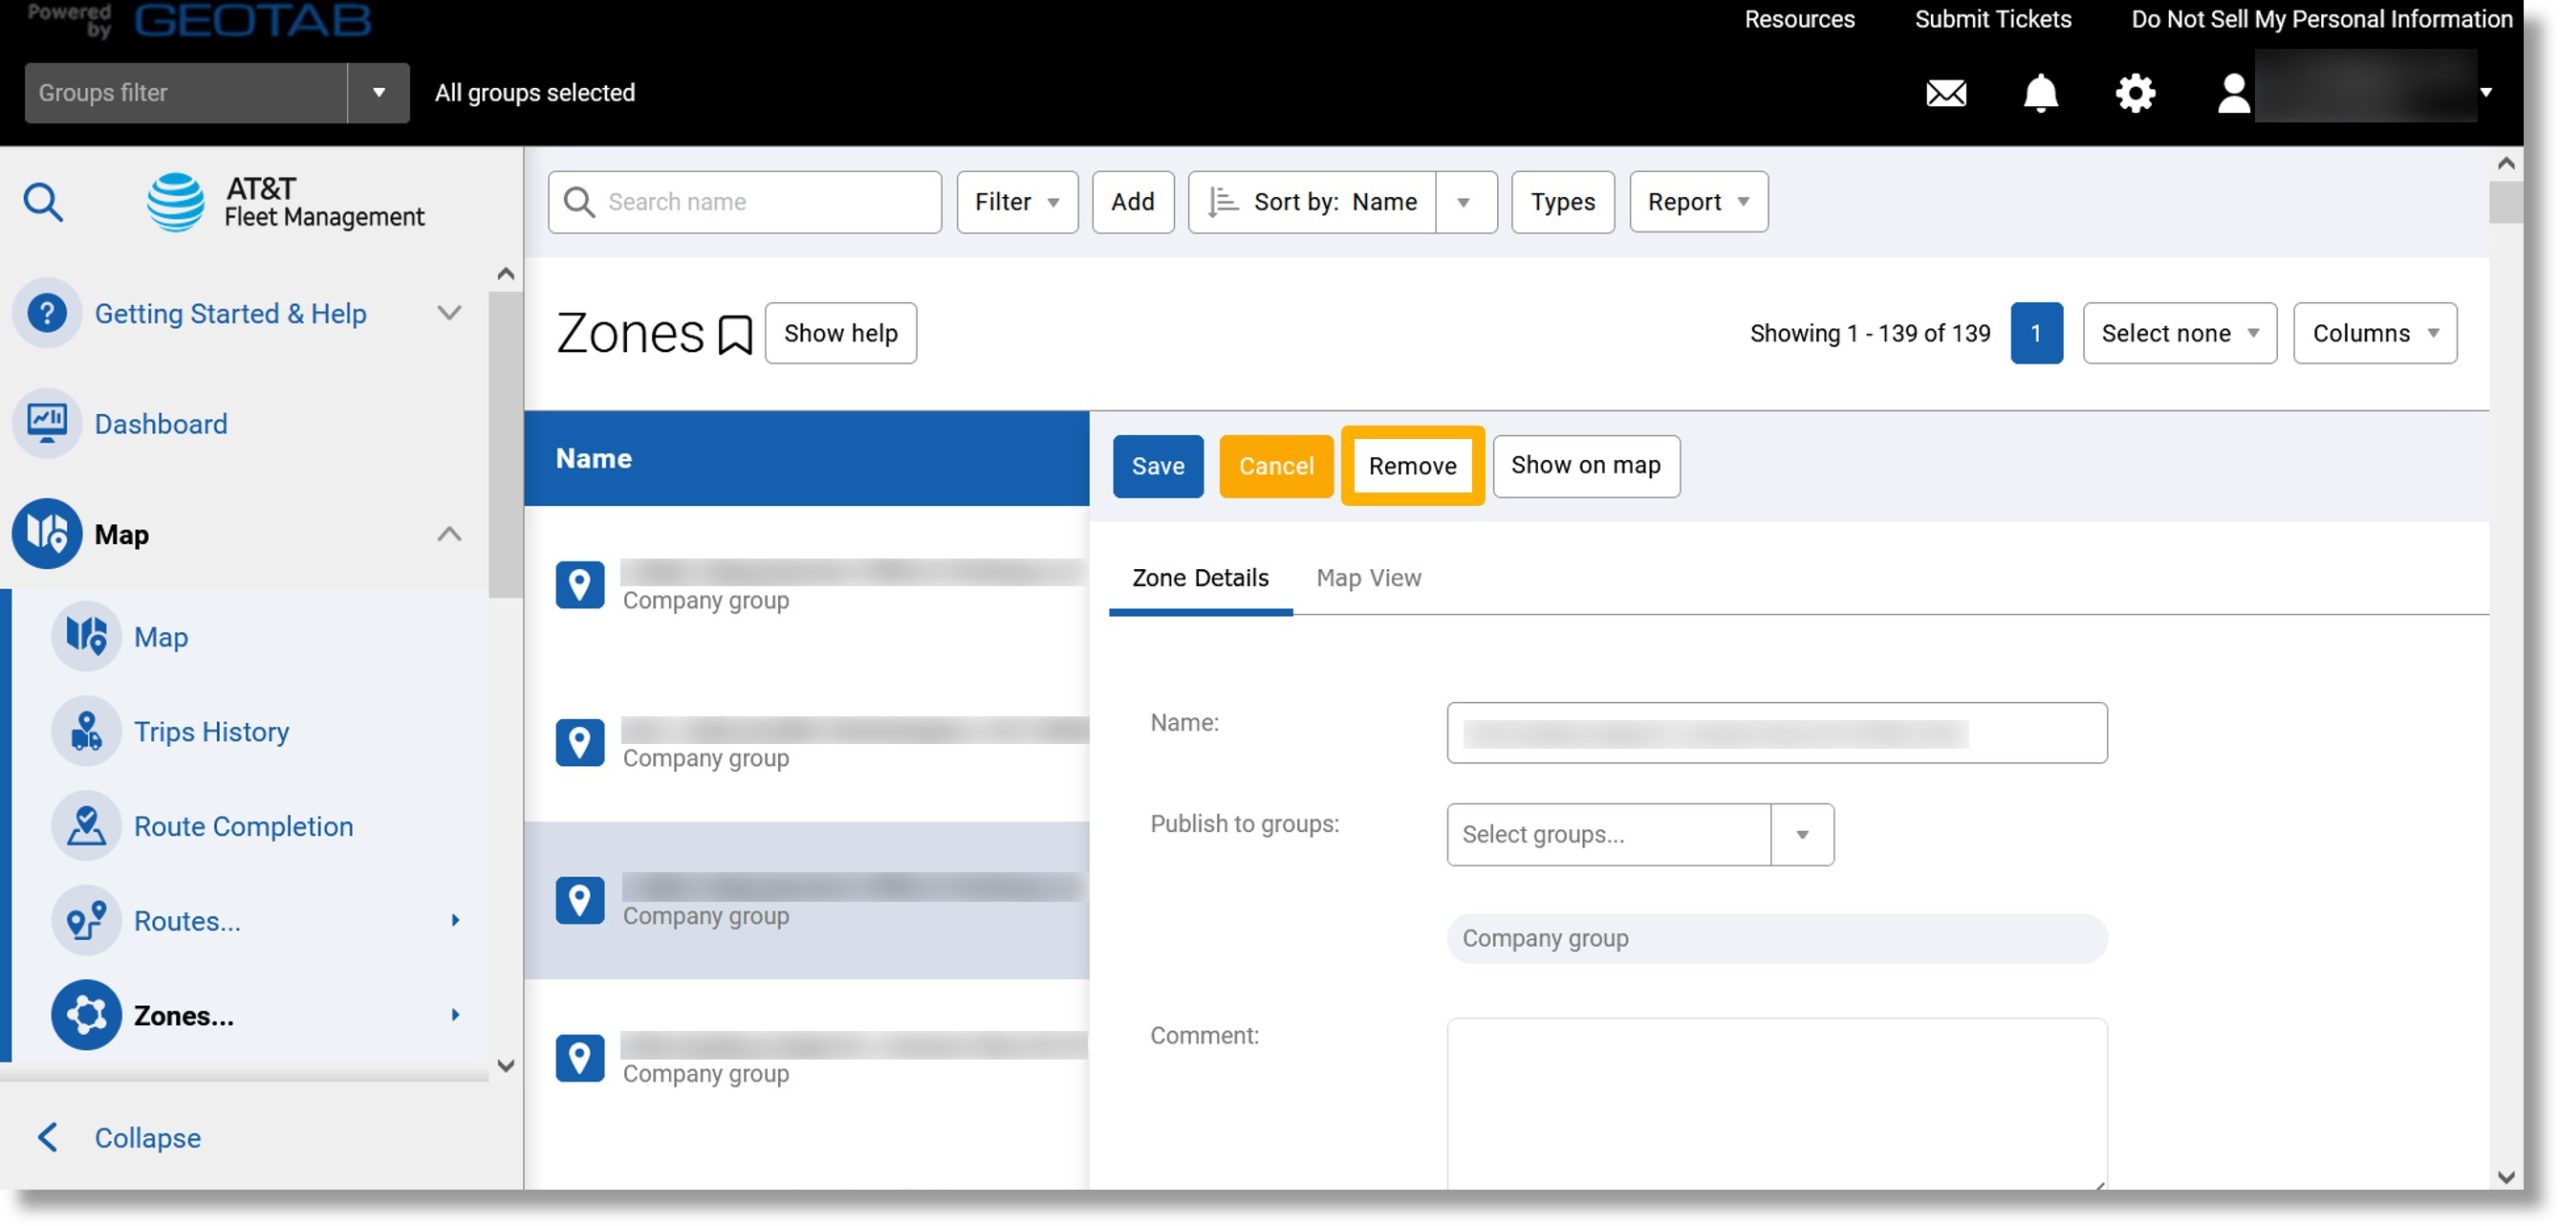Click the Company group chip

(x=1777, y=938)
